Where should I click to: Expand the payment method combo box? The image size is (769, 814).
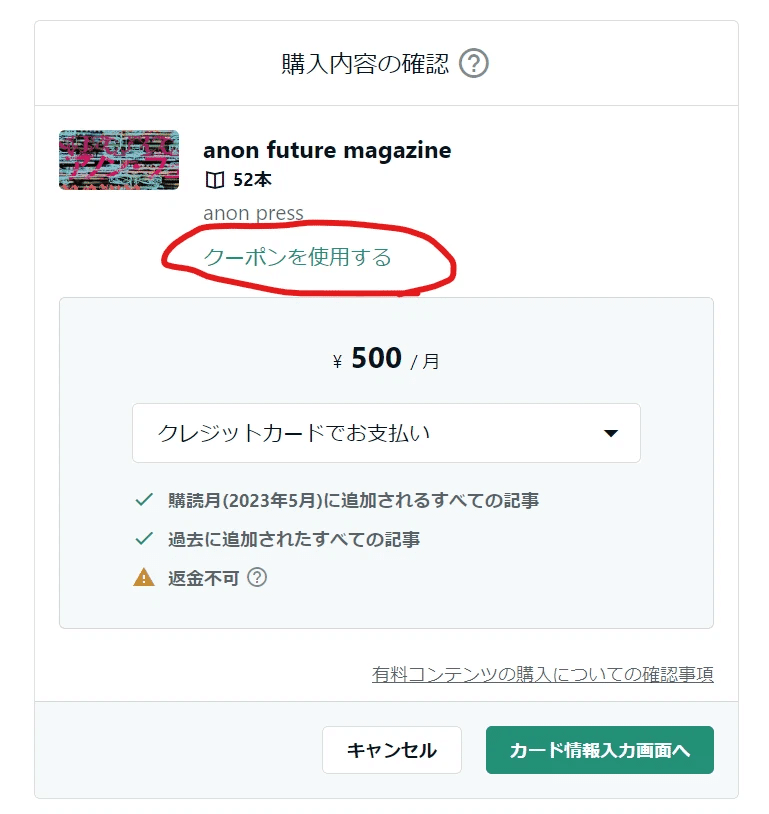387,433
